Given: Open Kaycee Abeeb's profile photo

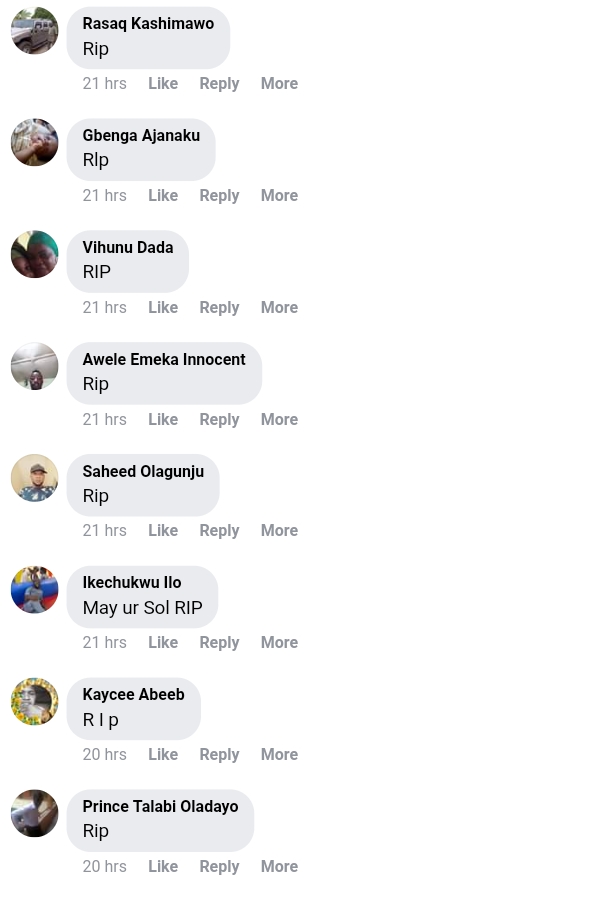Looking at the screenshot, I should [35, 701].
